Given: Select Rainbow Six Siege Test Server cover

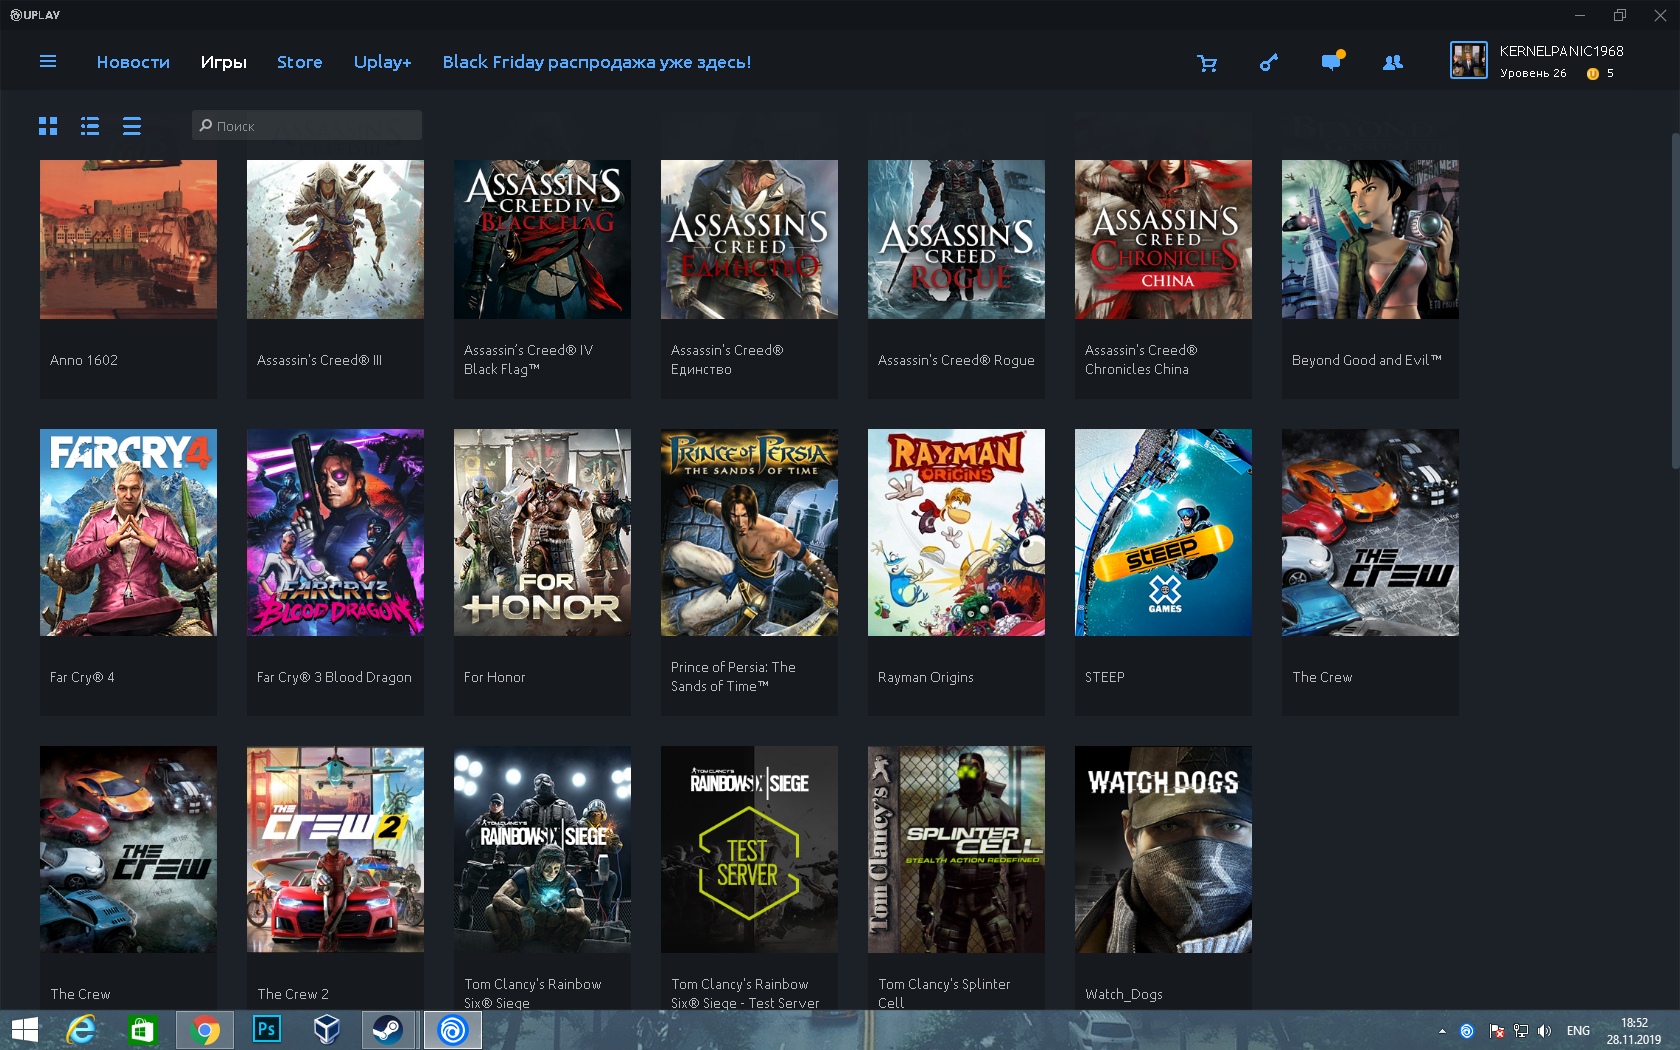Looking at the screenshot, I should click(749, 850).
